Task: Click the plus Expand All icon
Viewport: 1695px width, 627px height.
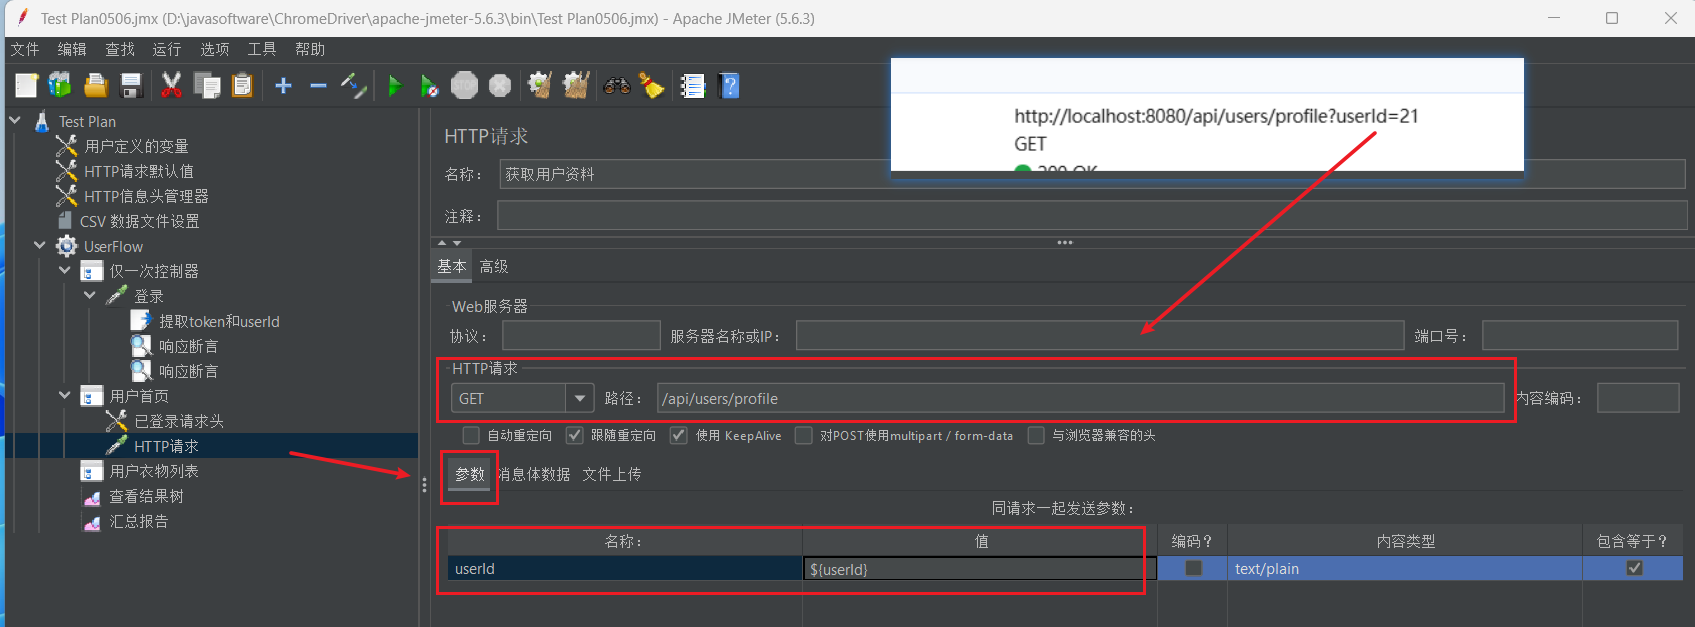Action: pos(283,86)
